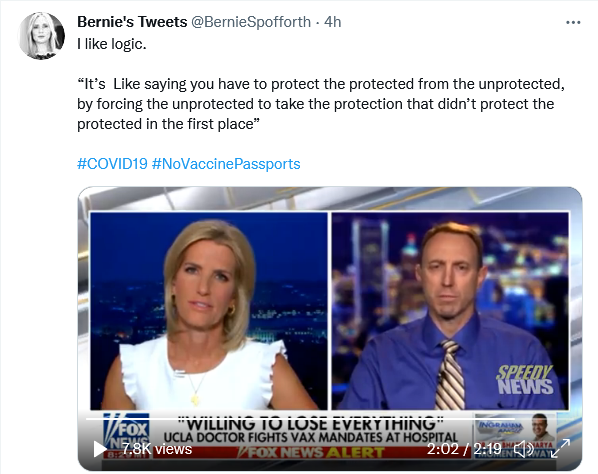Viewport: 598px width, 474px height.
Task: Open the #NoVaccinePassports hashtag
Action: tap(226, 164)
